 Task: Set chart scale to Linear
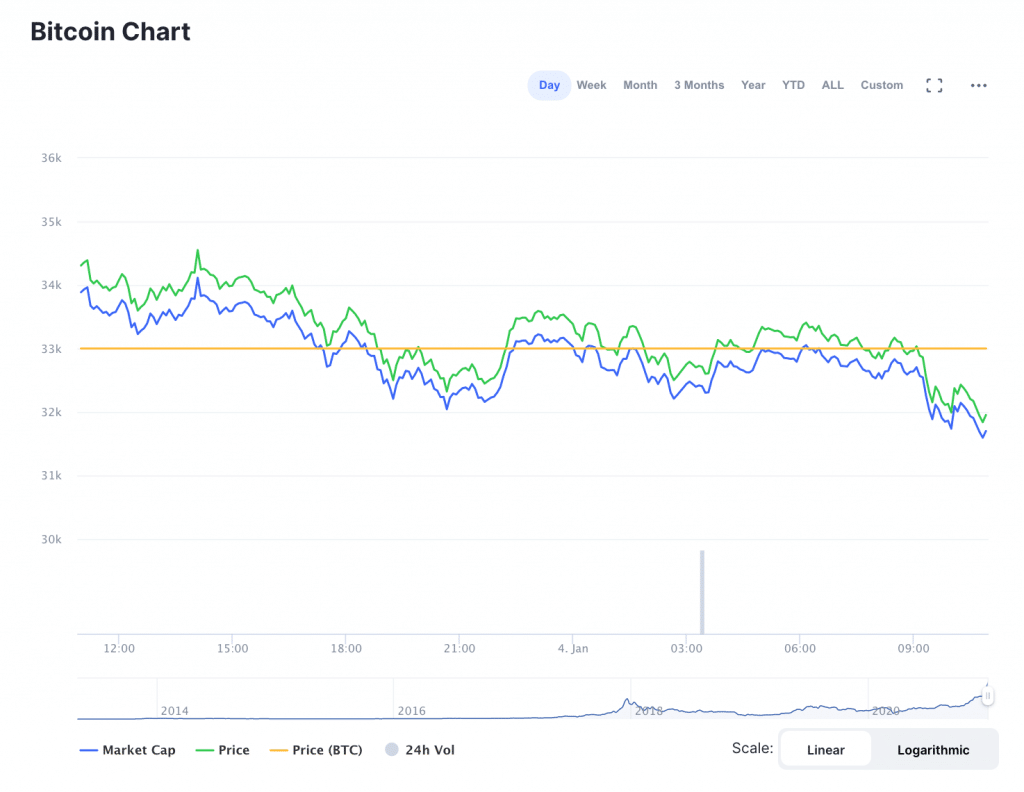pyautogui.click(x=825, y=750)
